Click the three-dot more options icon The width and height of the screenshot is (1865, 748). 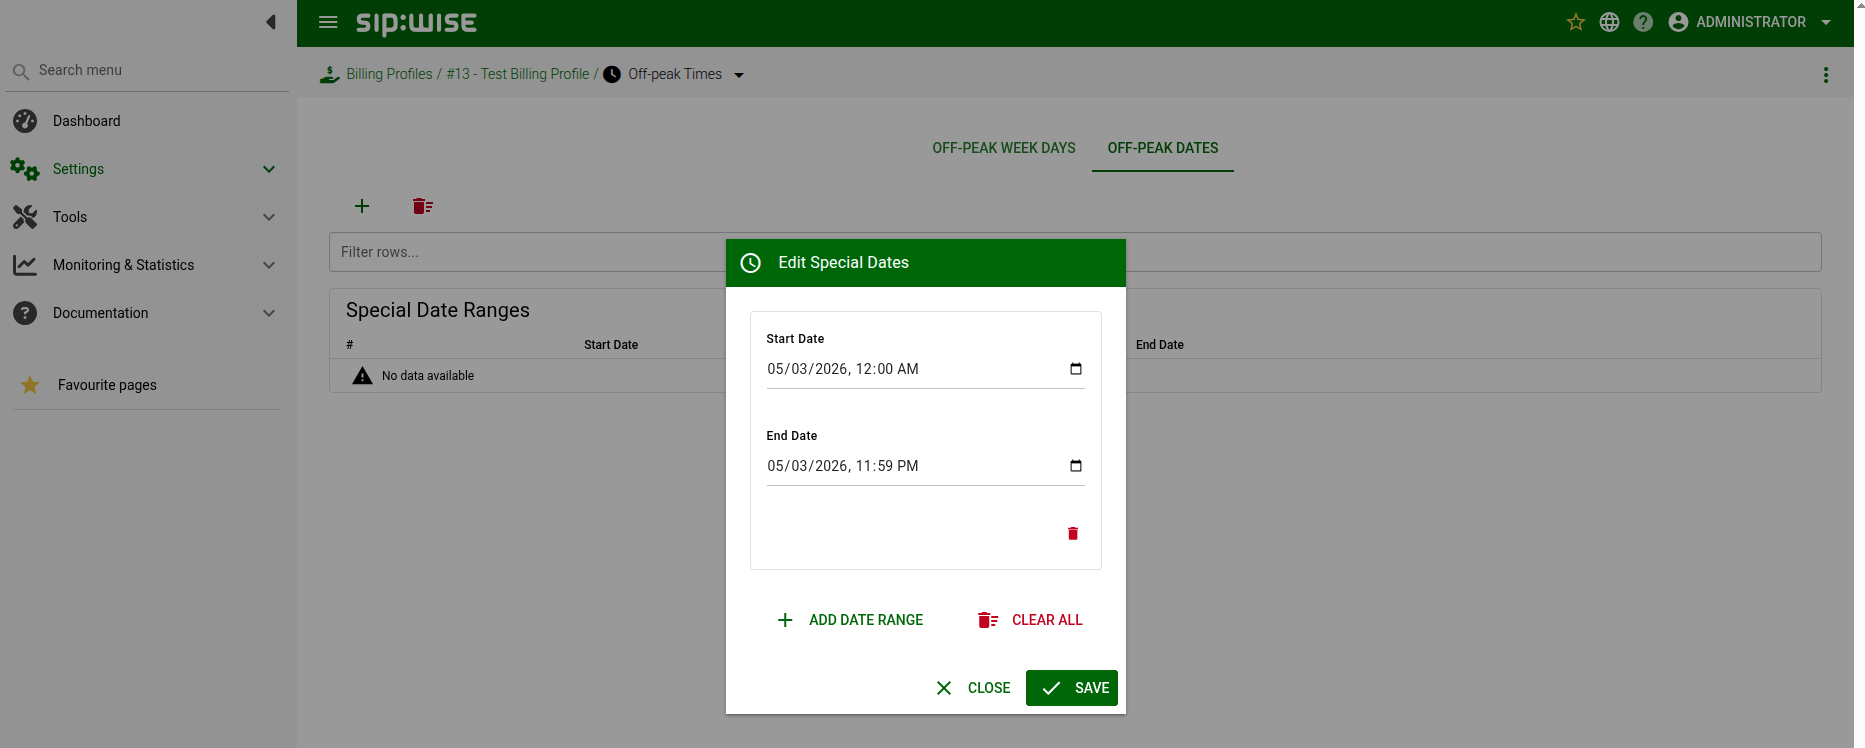coord(1826,75)
